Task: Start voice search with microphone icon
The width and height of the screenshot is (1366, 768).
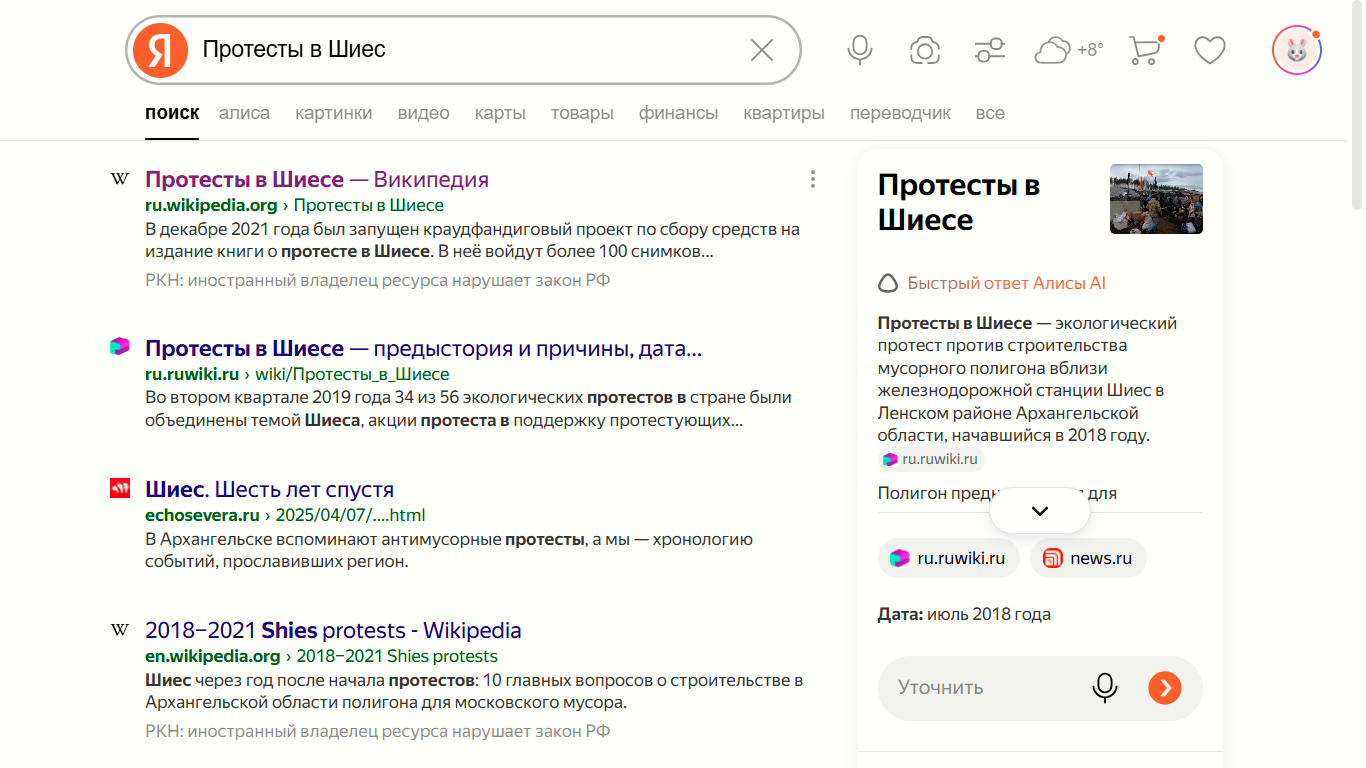Action: [x=859, y=50]
